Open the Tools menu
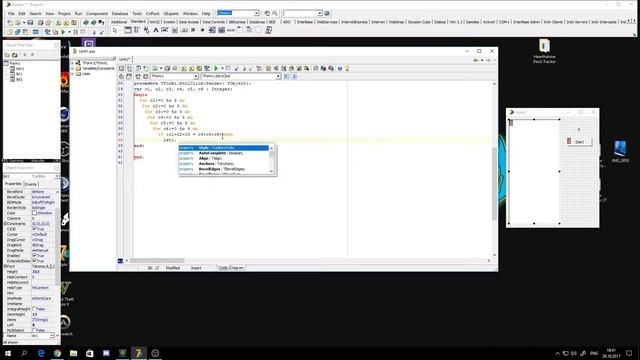This screenshot has width=640, height=360. pyautogui.click(x=137, y=13)
